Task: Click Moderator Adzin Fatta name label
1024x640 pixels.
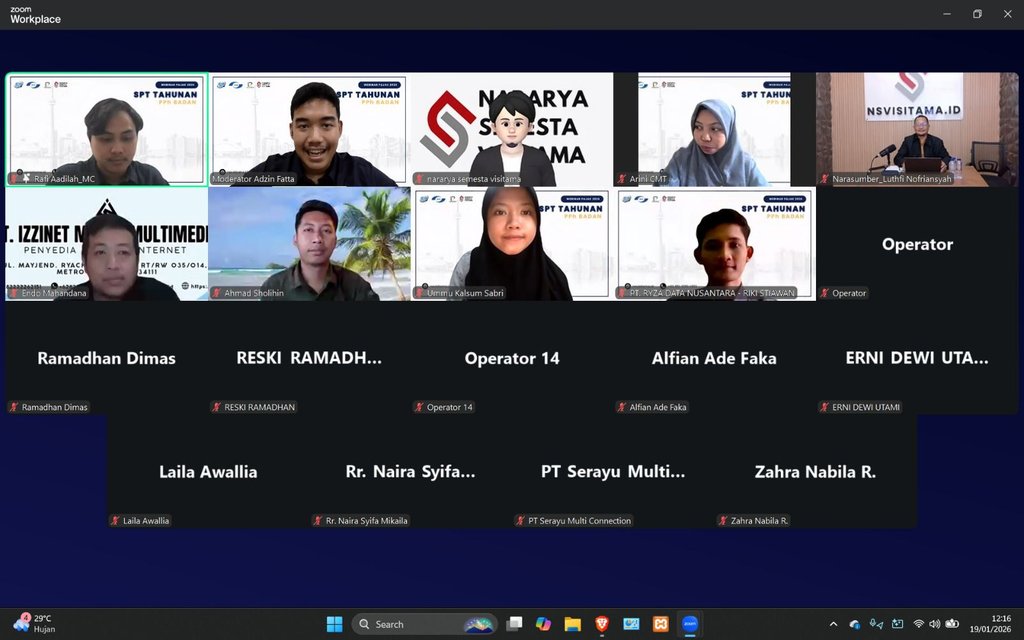Action: coord(253,179)
